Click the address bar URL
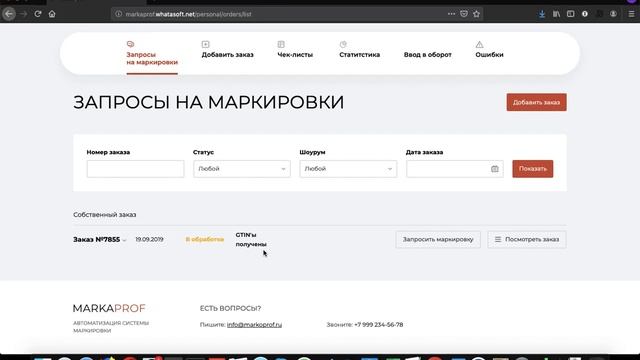The image size is (640, 360). coord(188,14)
